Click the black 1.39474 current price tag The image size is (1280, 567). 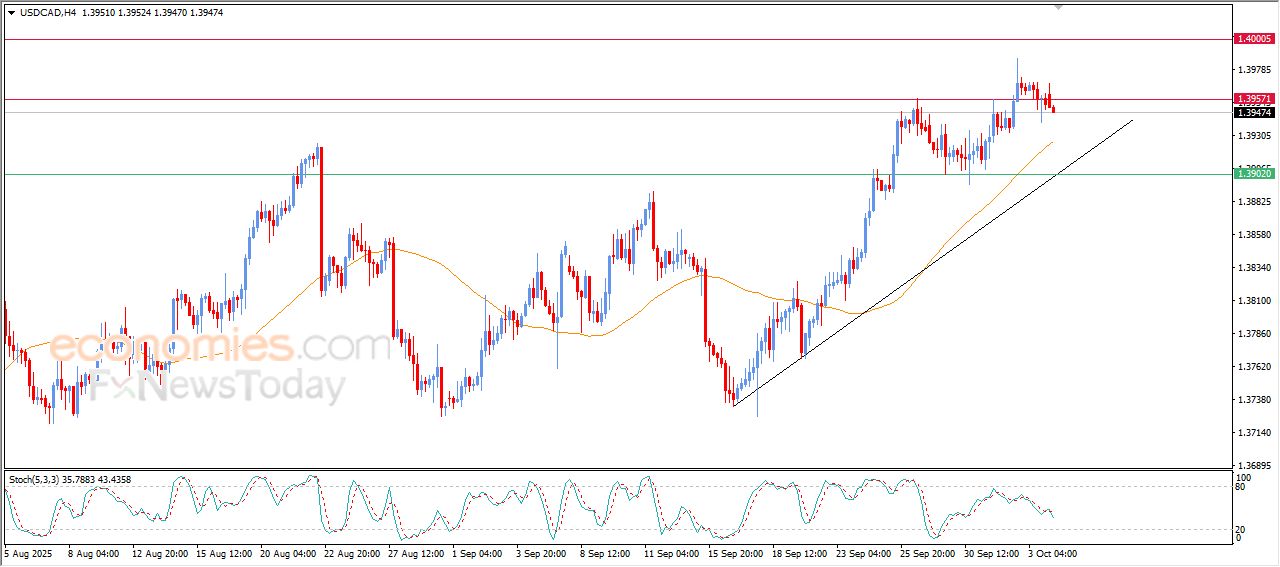(x=1254, y=113)
